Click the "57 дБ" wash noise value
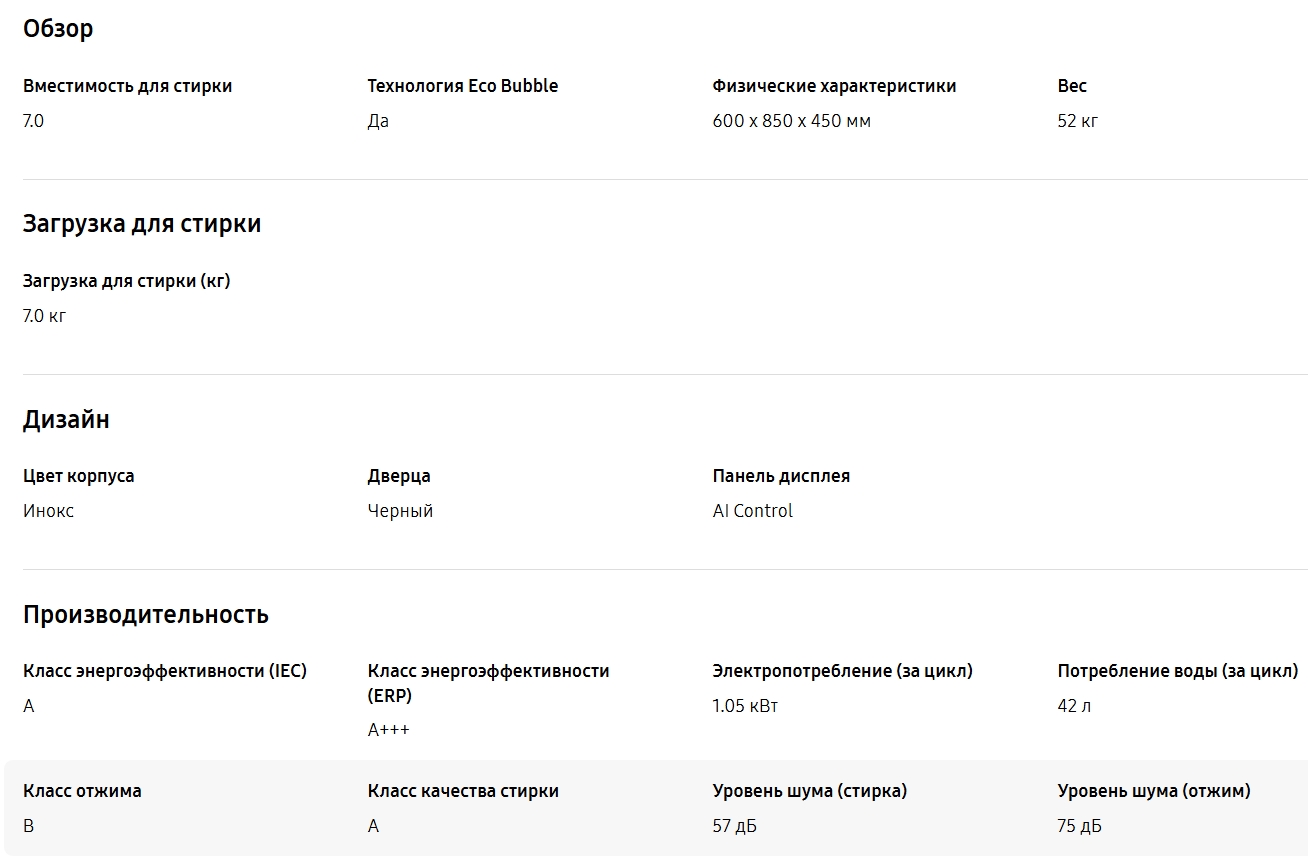Image resolution: width=1308 pixels, height=863 pixels. click(x=735, y=826)
